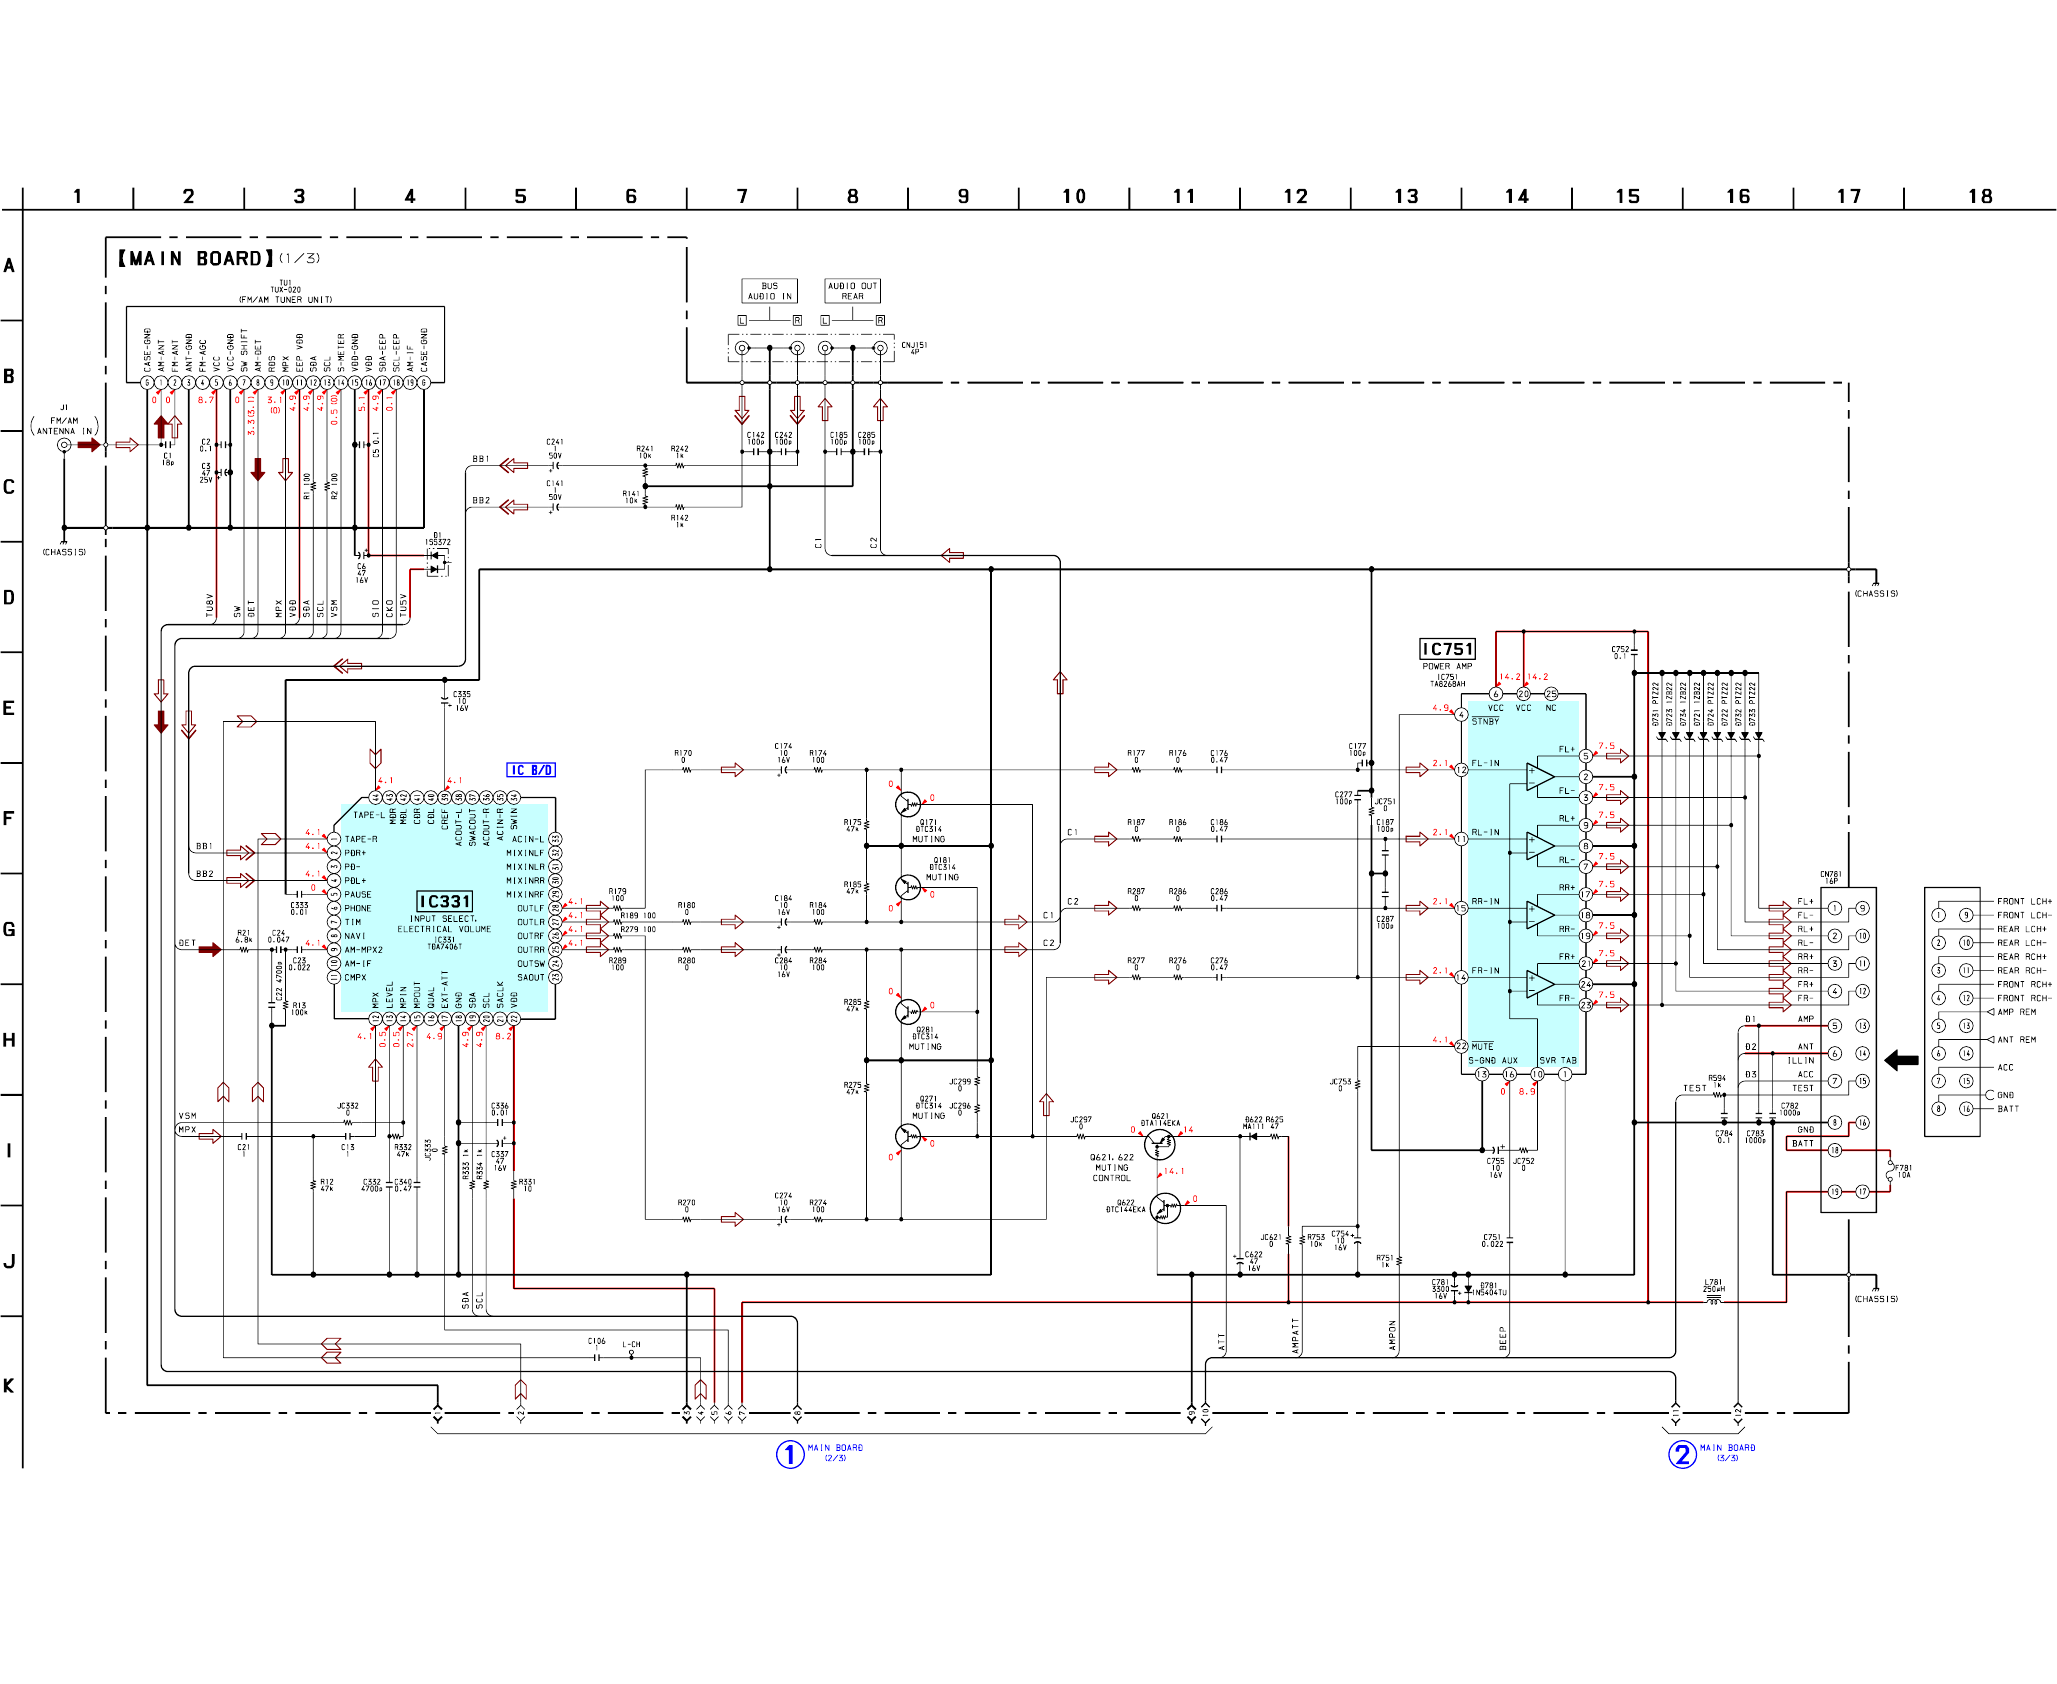
Task: Click the L781 250uH coil symbol
Action: [1713, 1301]
